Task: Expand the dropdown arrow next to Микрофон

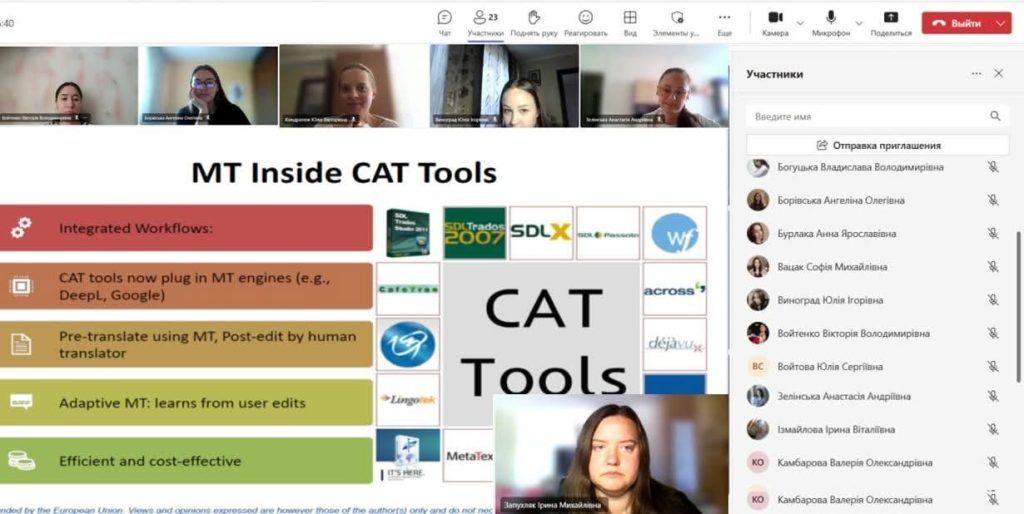Action: [858, 22]
